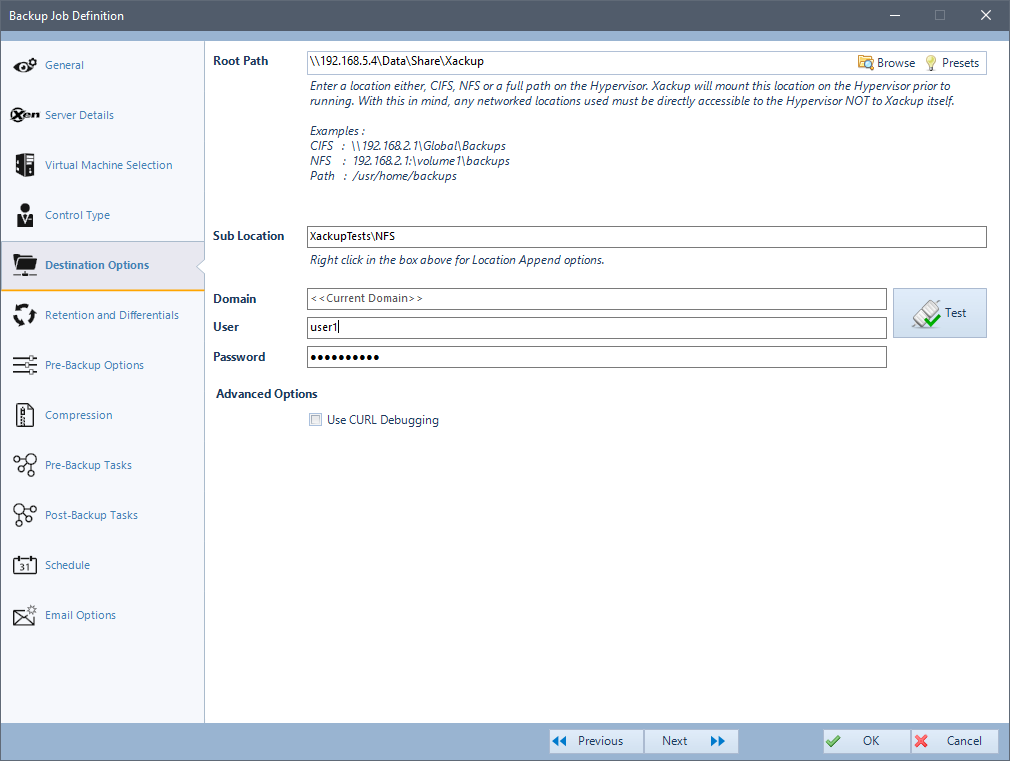Viewport: 1010px width, 761px height.
Task: Open the General section
Action: click(x=102, y=65)
